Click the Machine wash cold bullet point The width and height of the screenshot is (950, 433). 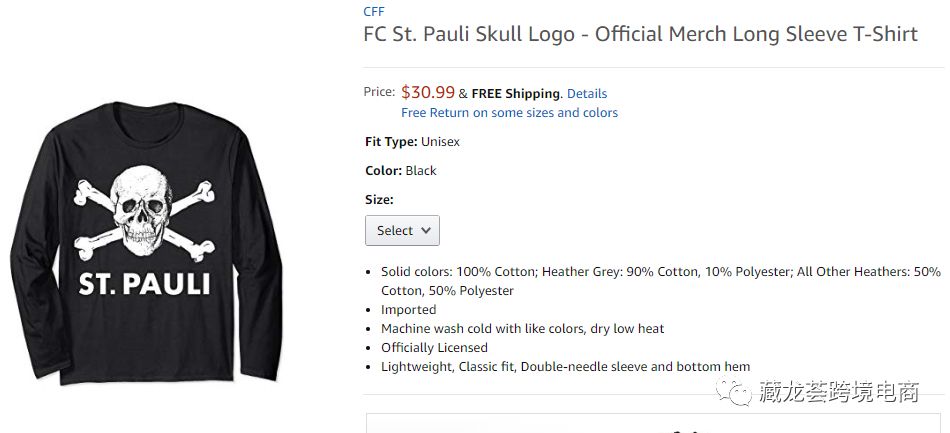click(522, 329)
